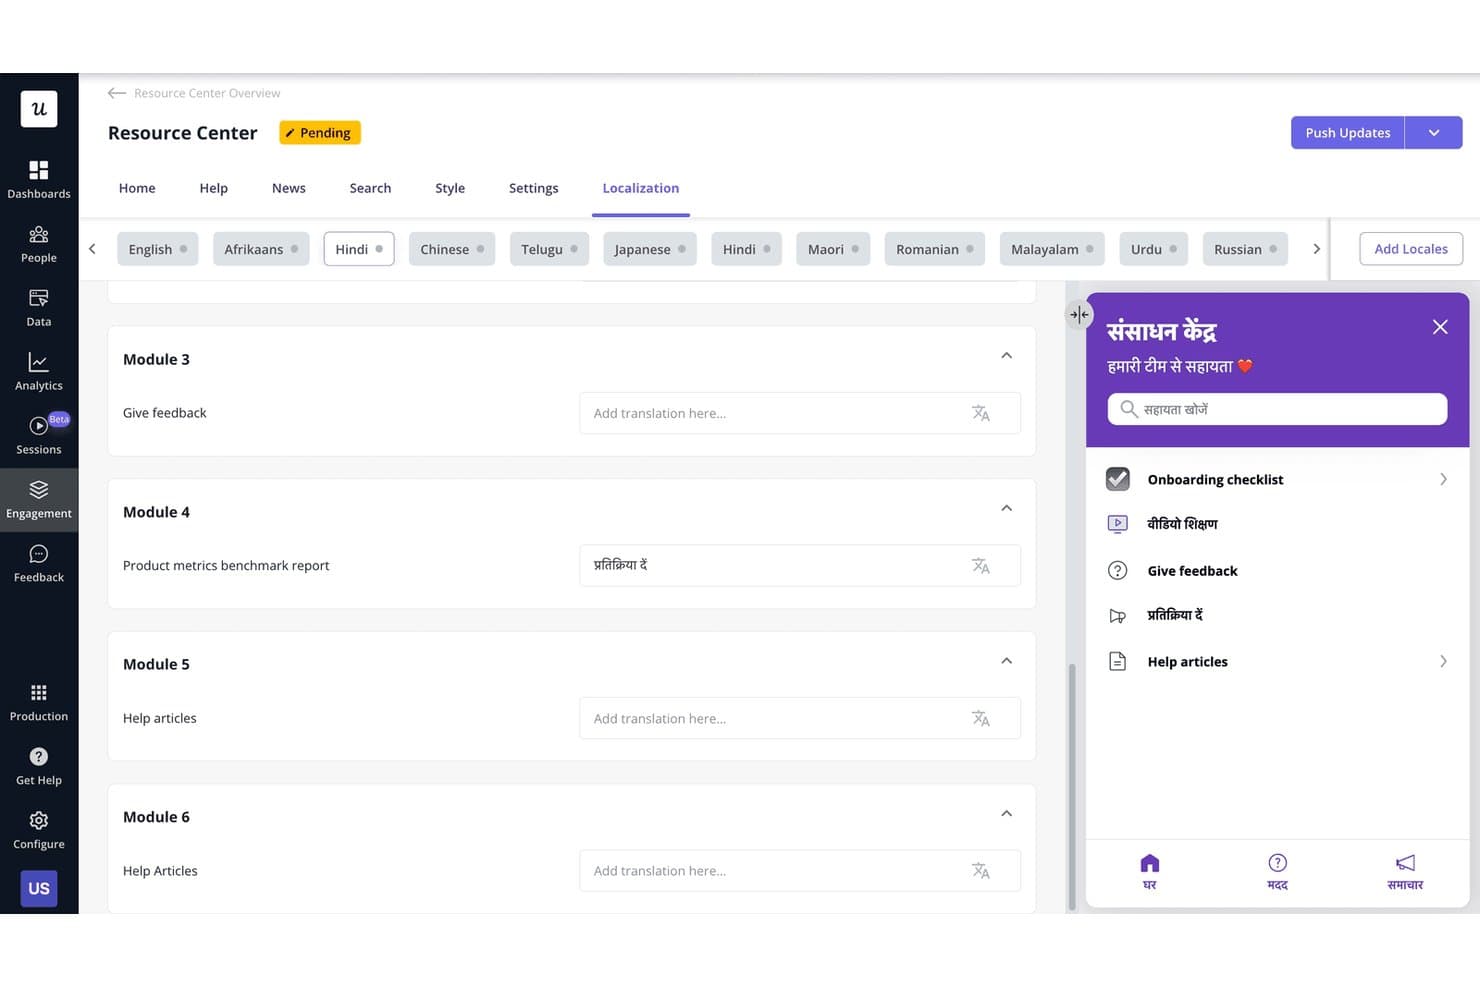
Task: Open the Configure settings
Action: coord(39,831)
